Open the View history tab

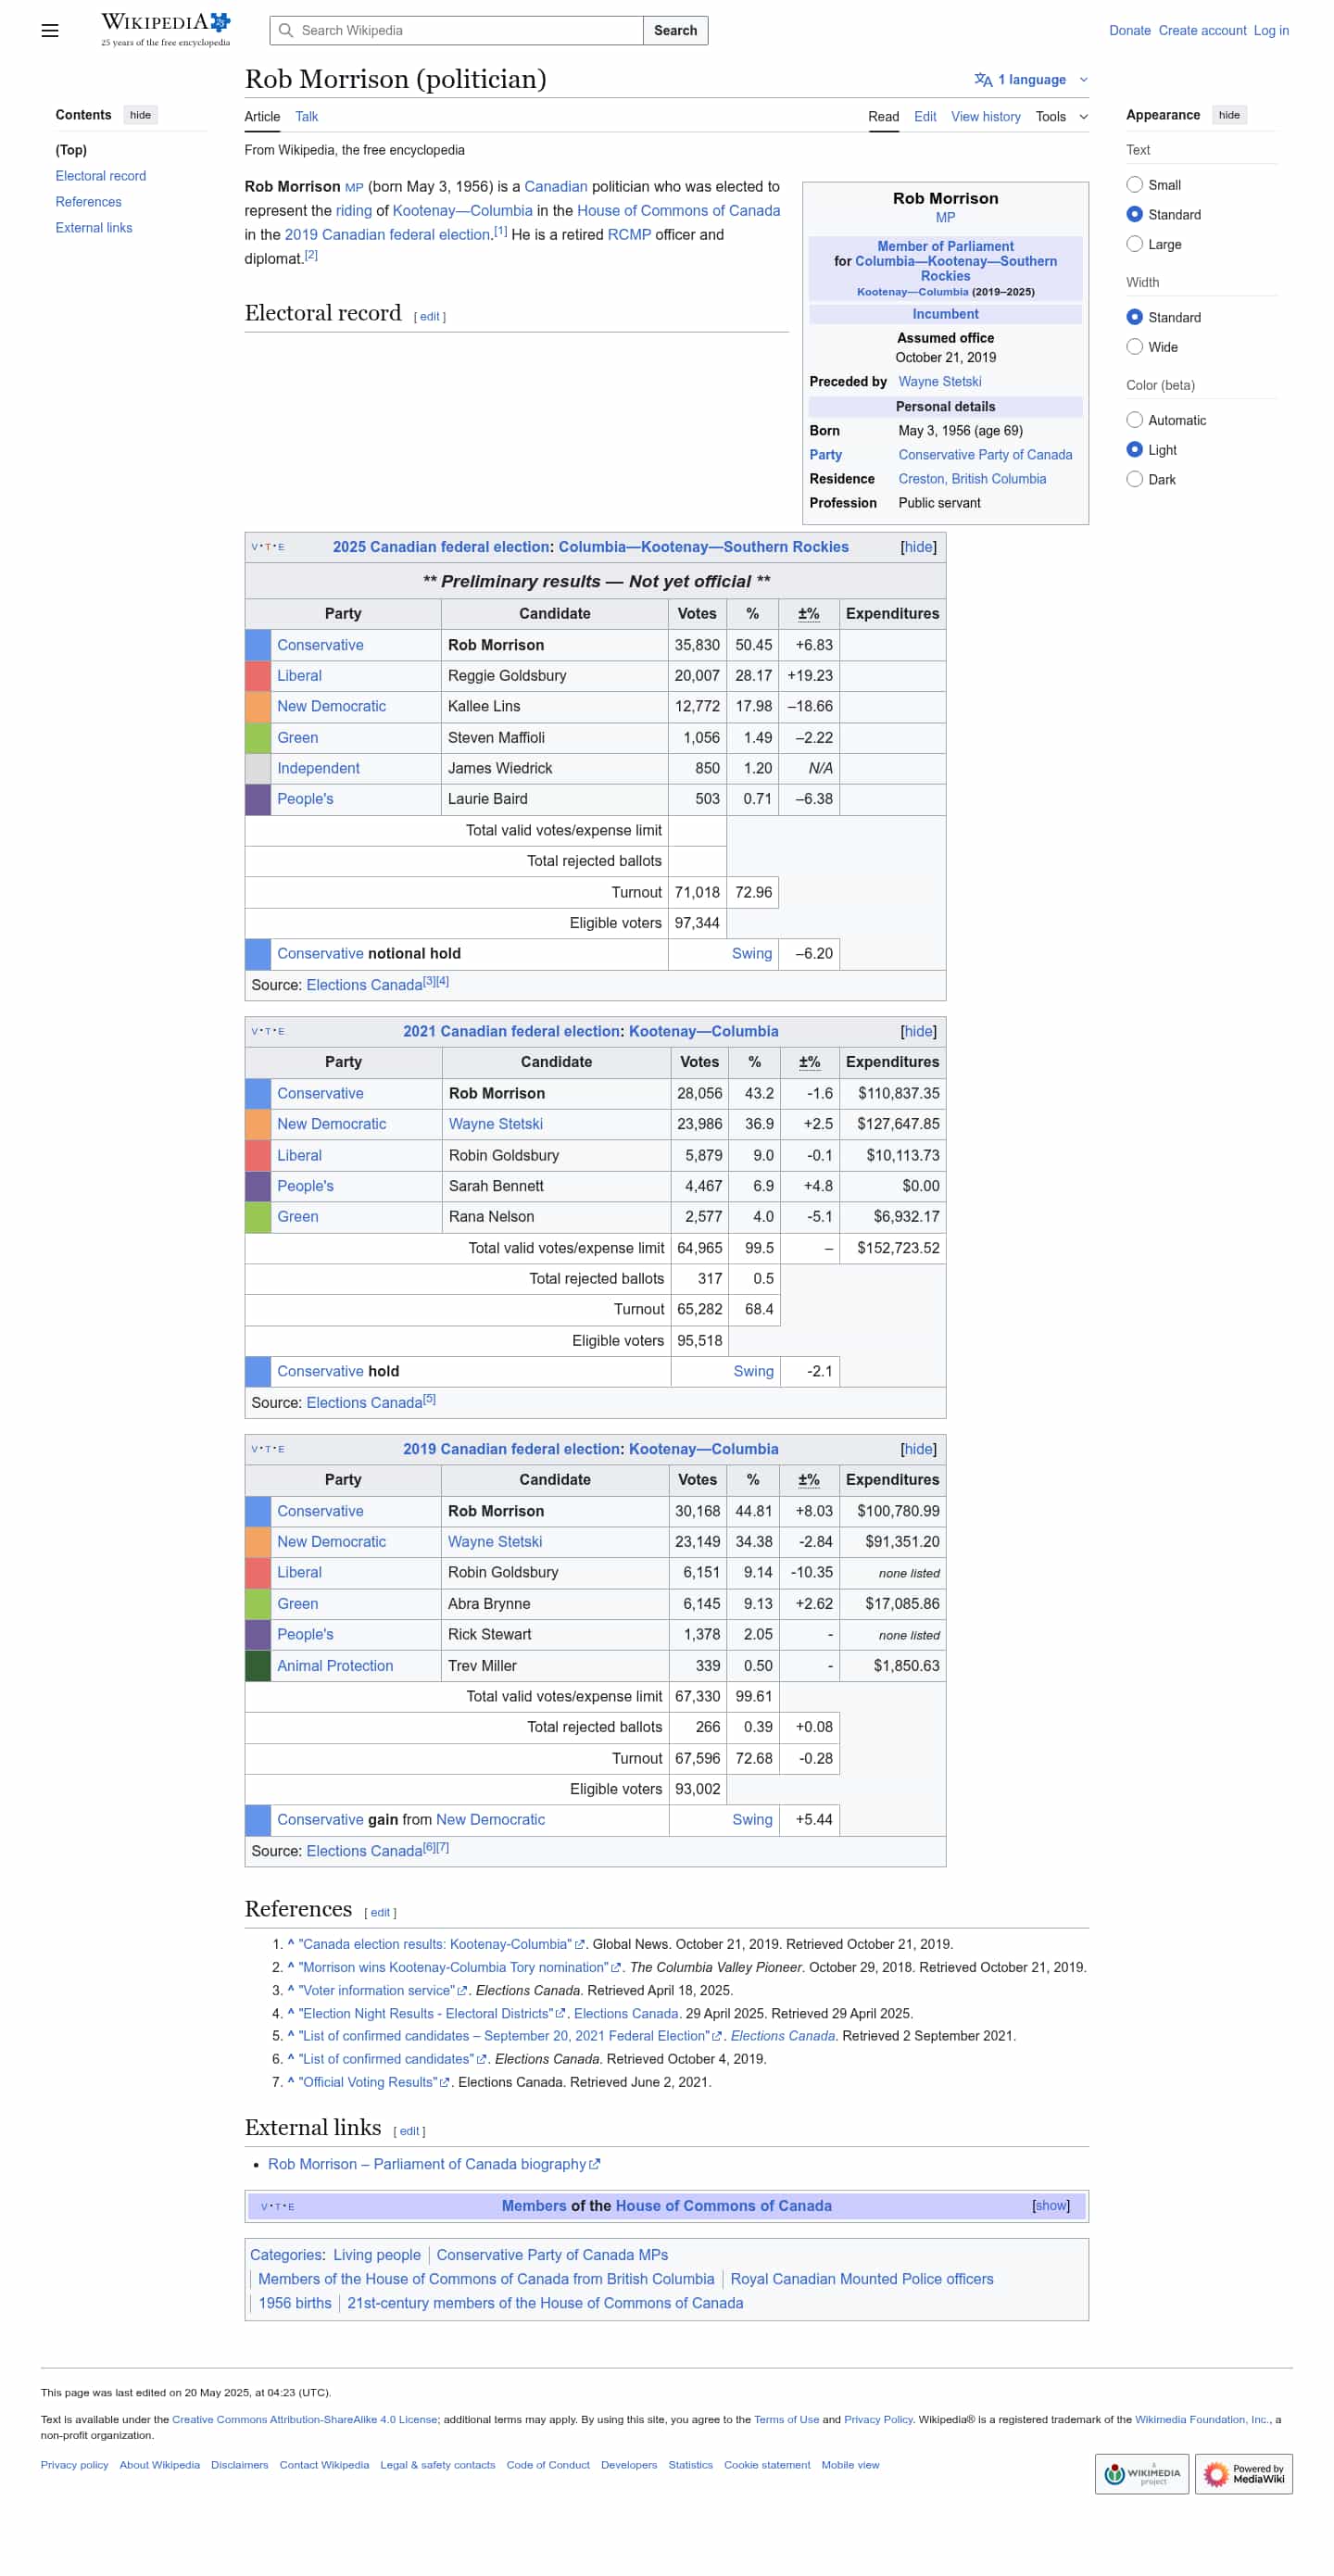(985, 117)
